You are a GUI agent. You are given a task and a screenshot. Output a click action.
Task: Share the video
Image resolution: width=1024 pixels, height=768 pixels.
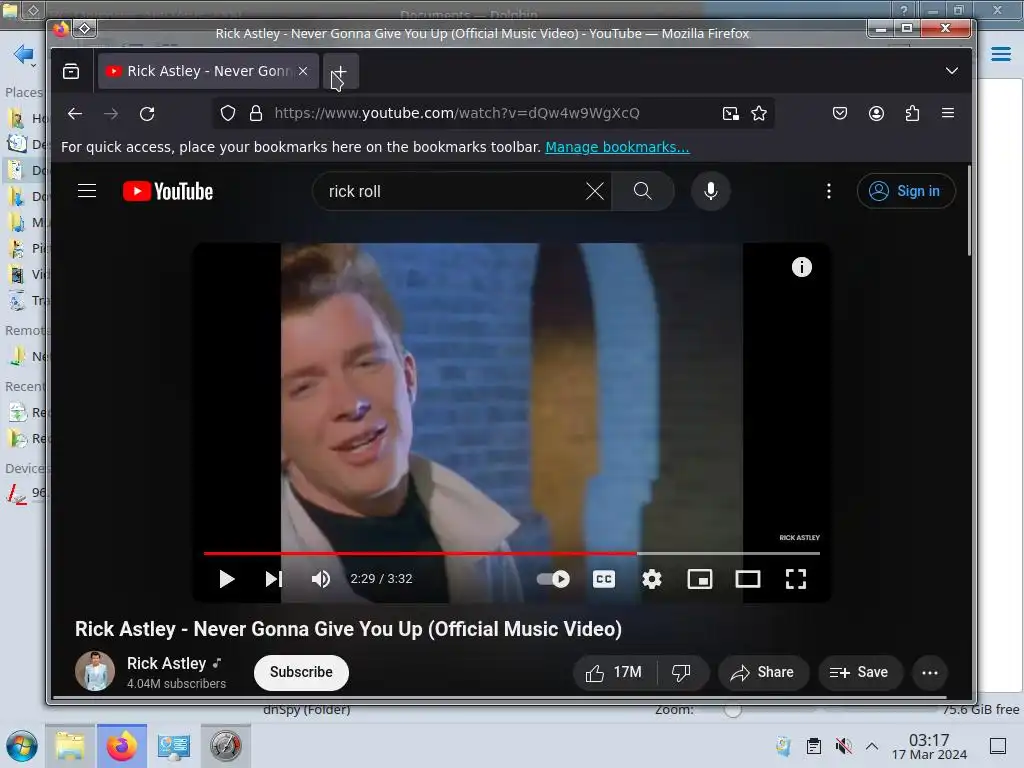coord(763,673)
